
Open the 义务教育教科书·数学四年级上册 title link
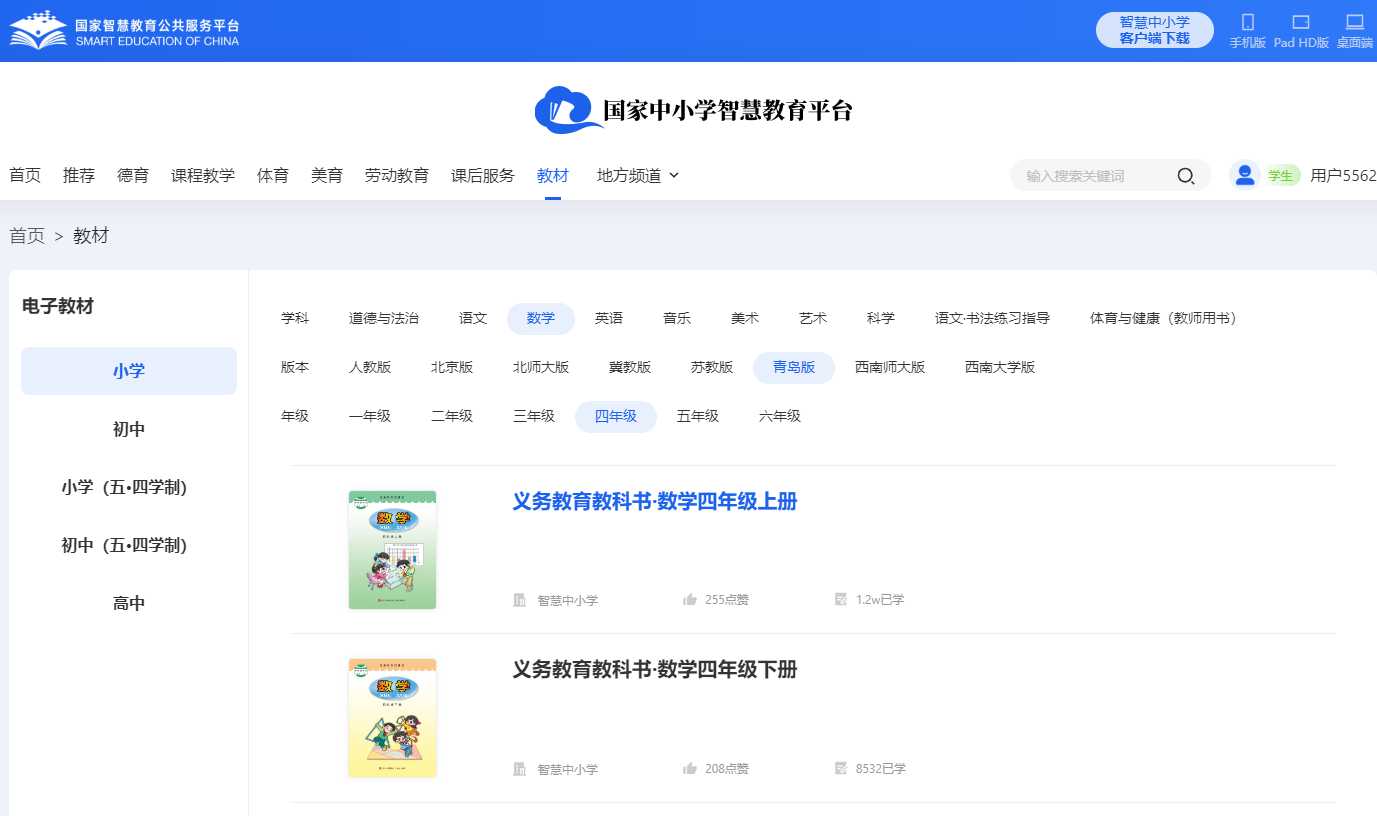(x=655, y=502)
